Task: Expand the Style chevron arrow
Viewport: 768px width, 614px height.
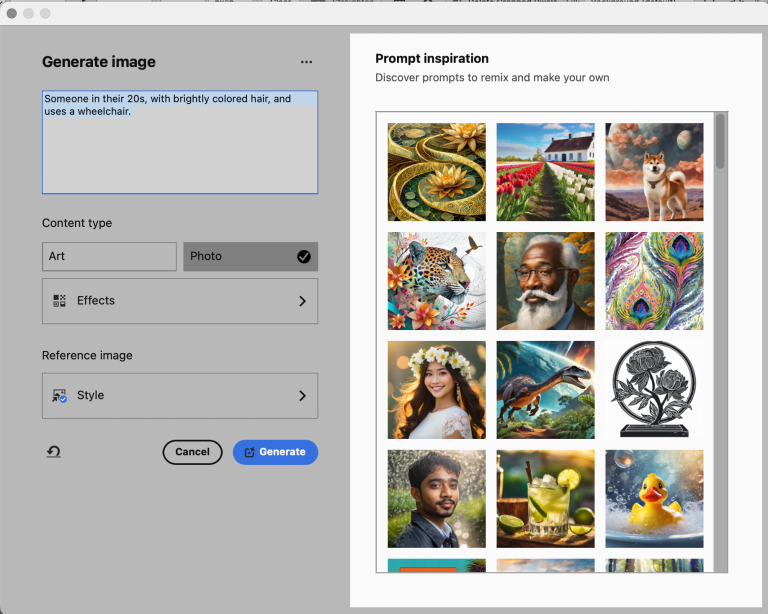Action: pyautogui.click(x=302, y=396)
